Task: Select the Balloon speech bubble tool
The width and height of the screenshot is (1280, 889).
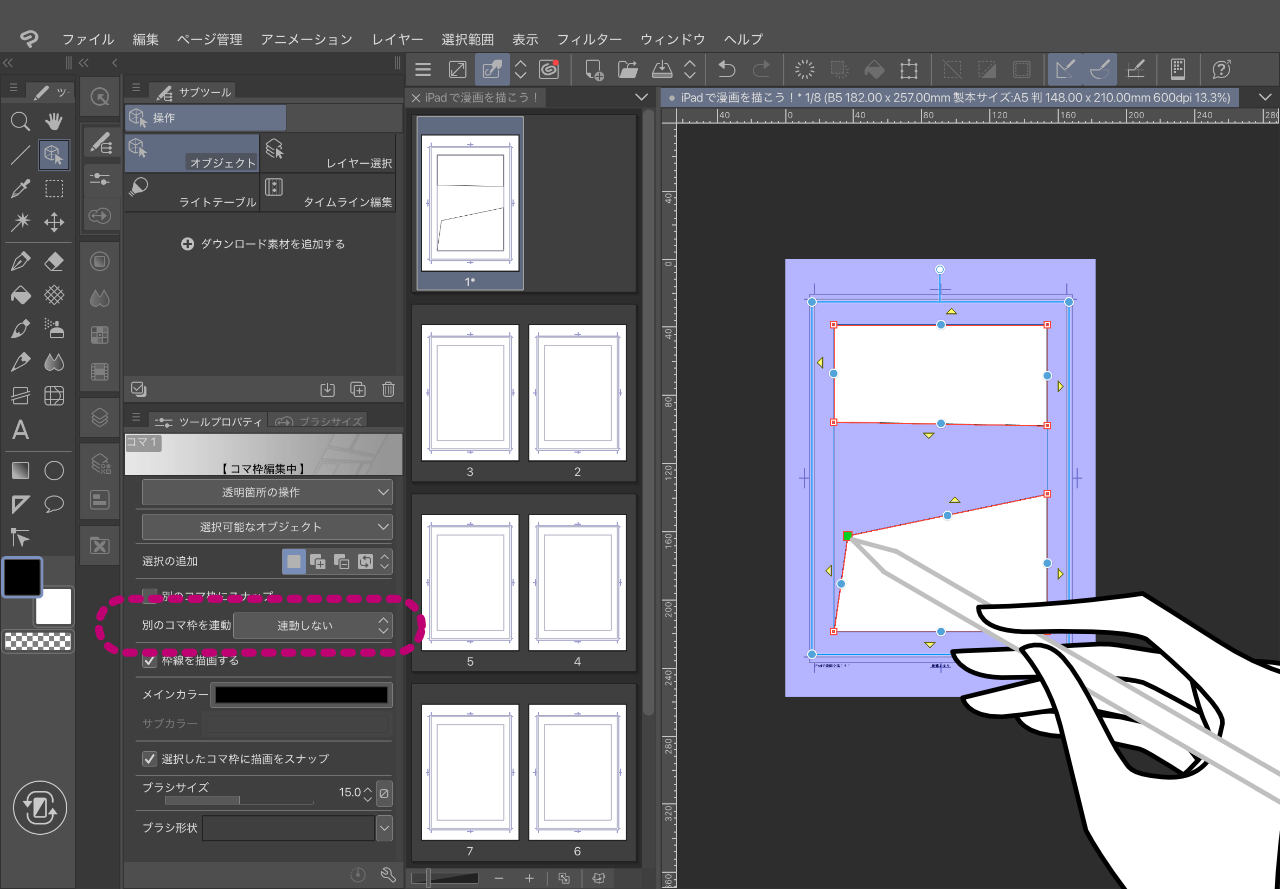Action: [54, 503]
